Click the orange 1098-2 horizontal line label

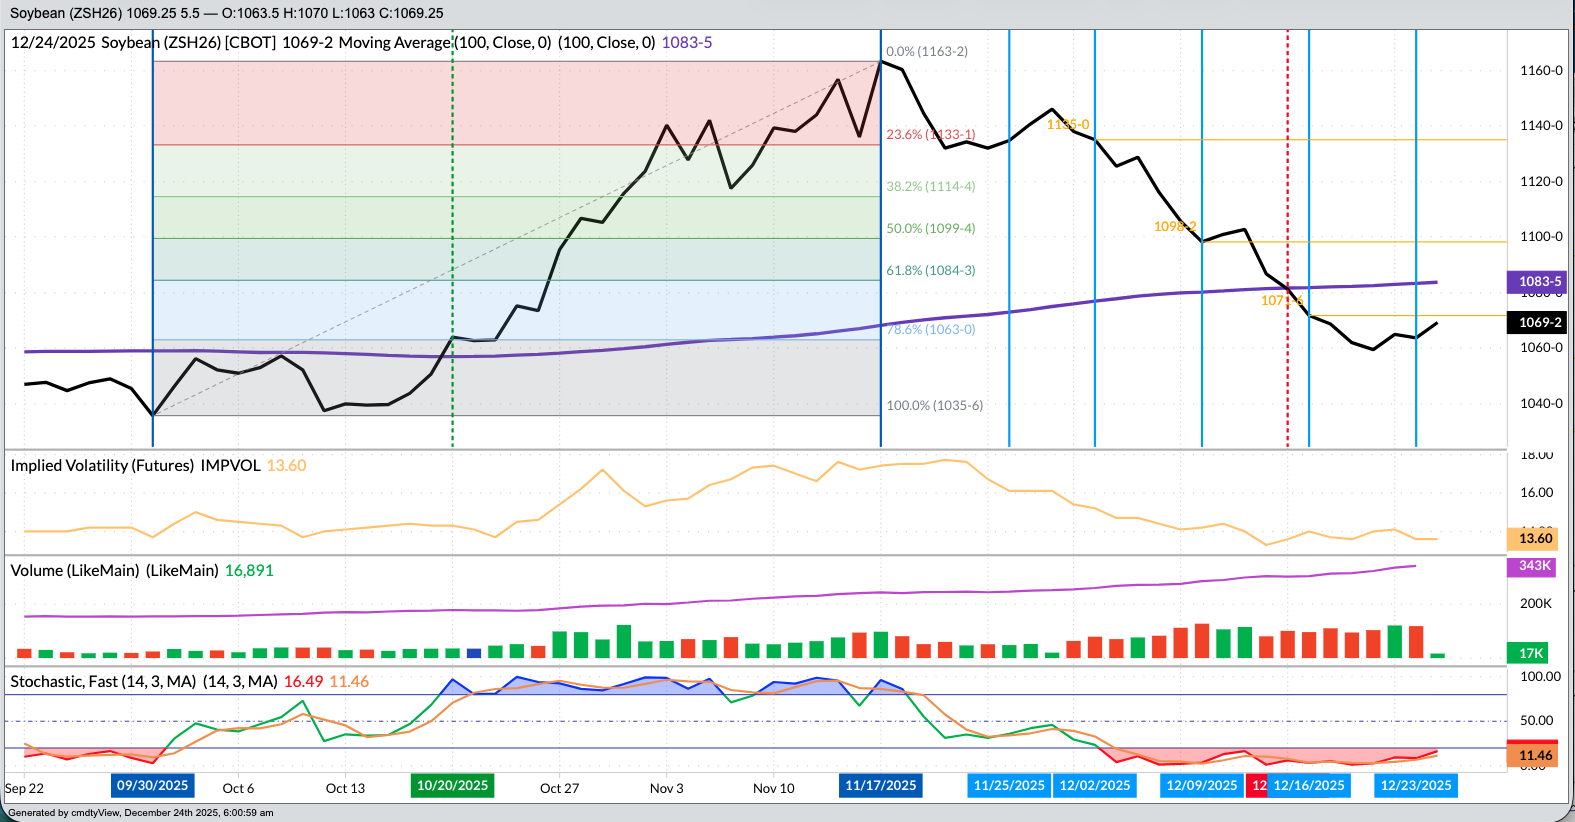[1174, 227]
